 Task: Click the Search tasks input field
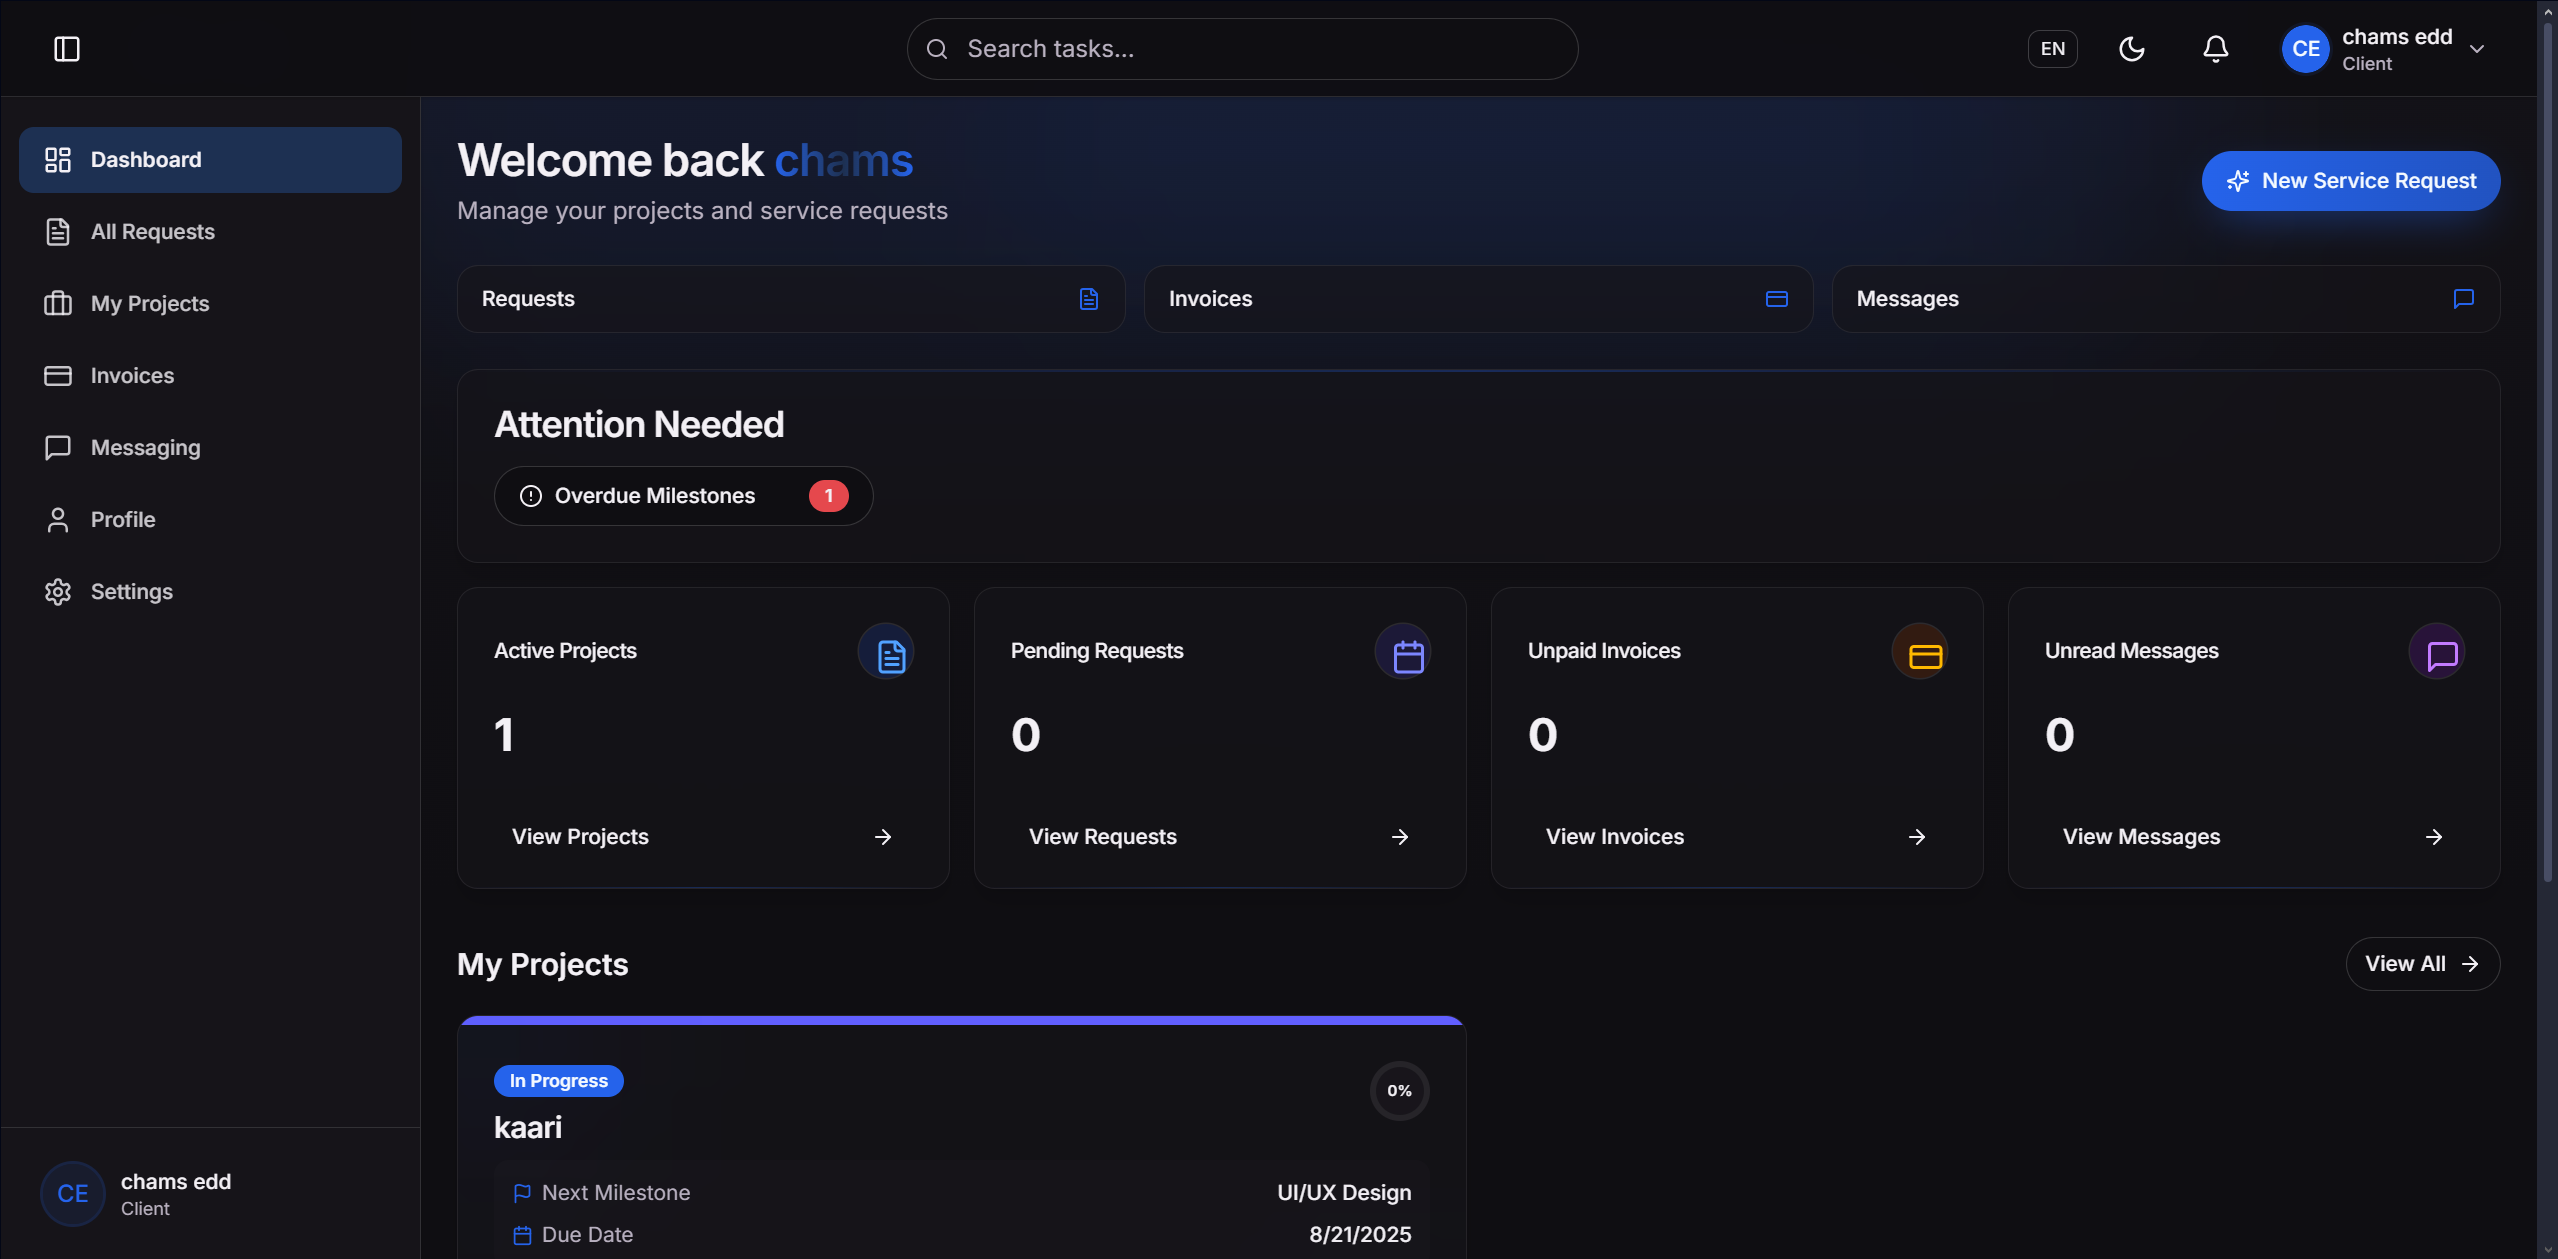click(x=1240, y=48)
